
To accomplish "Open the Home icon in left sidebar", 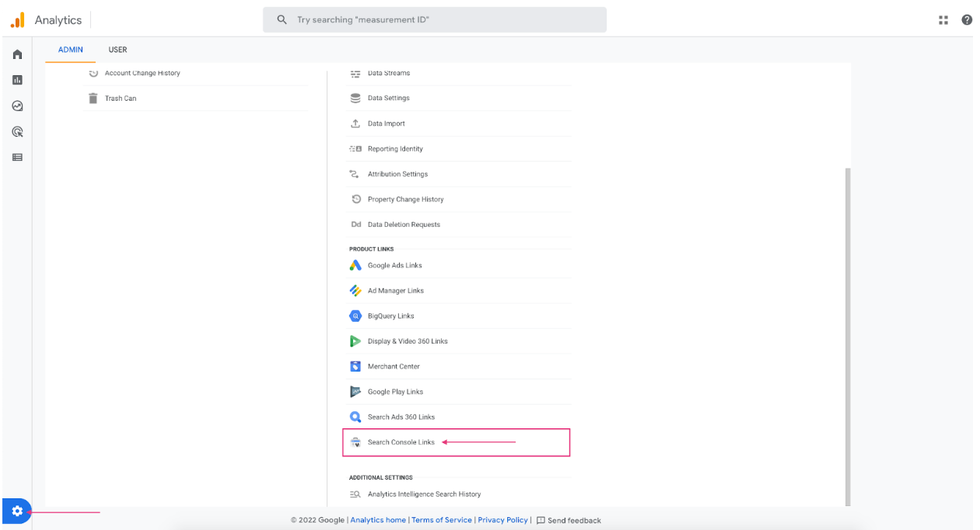I will pos(17,54).
